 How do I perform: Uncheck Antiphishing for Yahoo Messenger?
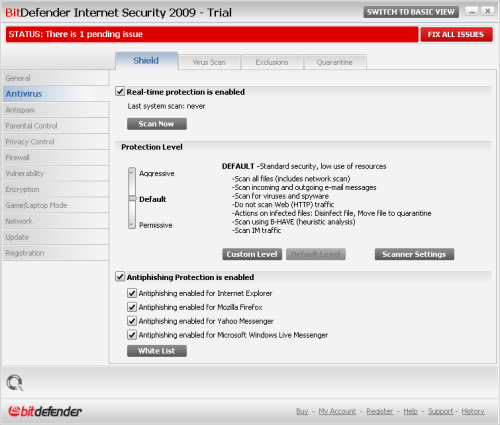132,321
